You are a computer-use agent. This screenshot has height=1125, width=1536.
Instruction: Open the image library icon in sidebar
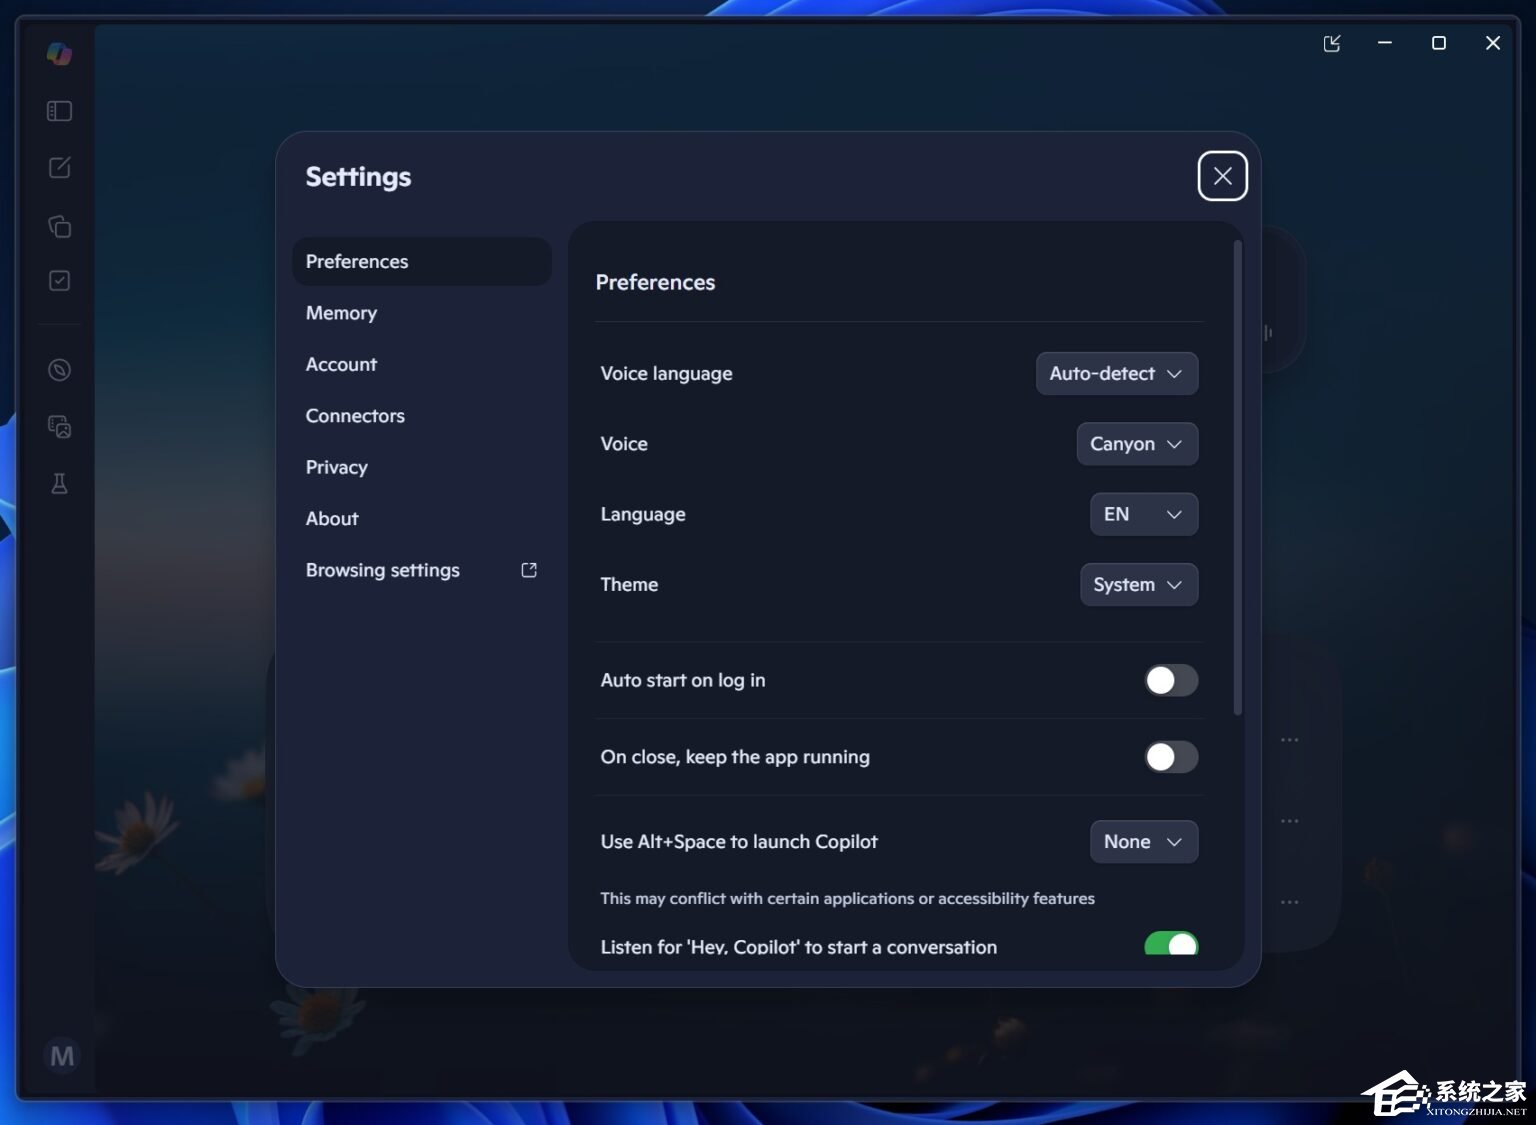coord(60,427)
